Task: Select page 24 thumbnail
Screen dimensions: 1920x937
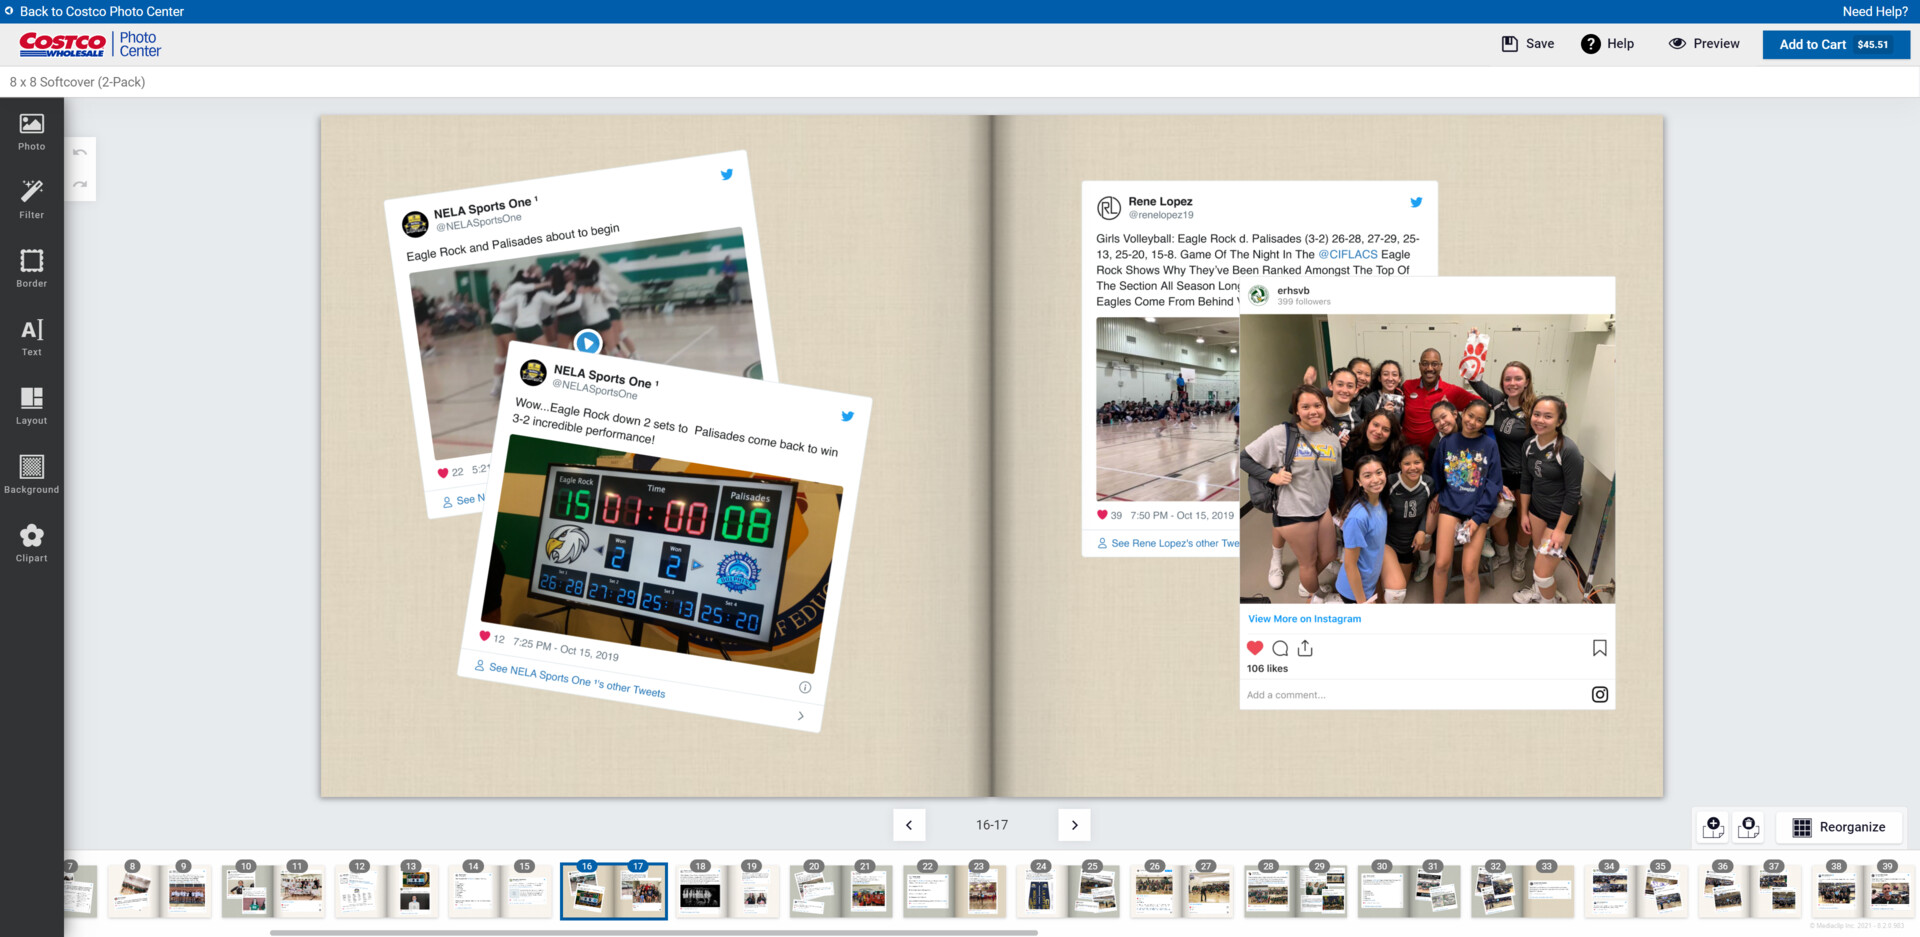Action: click(1042, 891)
